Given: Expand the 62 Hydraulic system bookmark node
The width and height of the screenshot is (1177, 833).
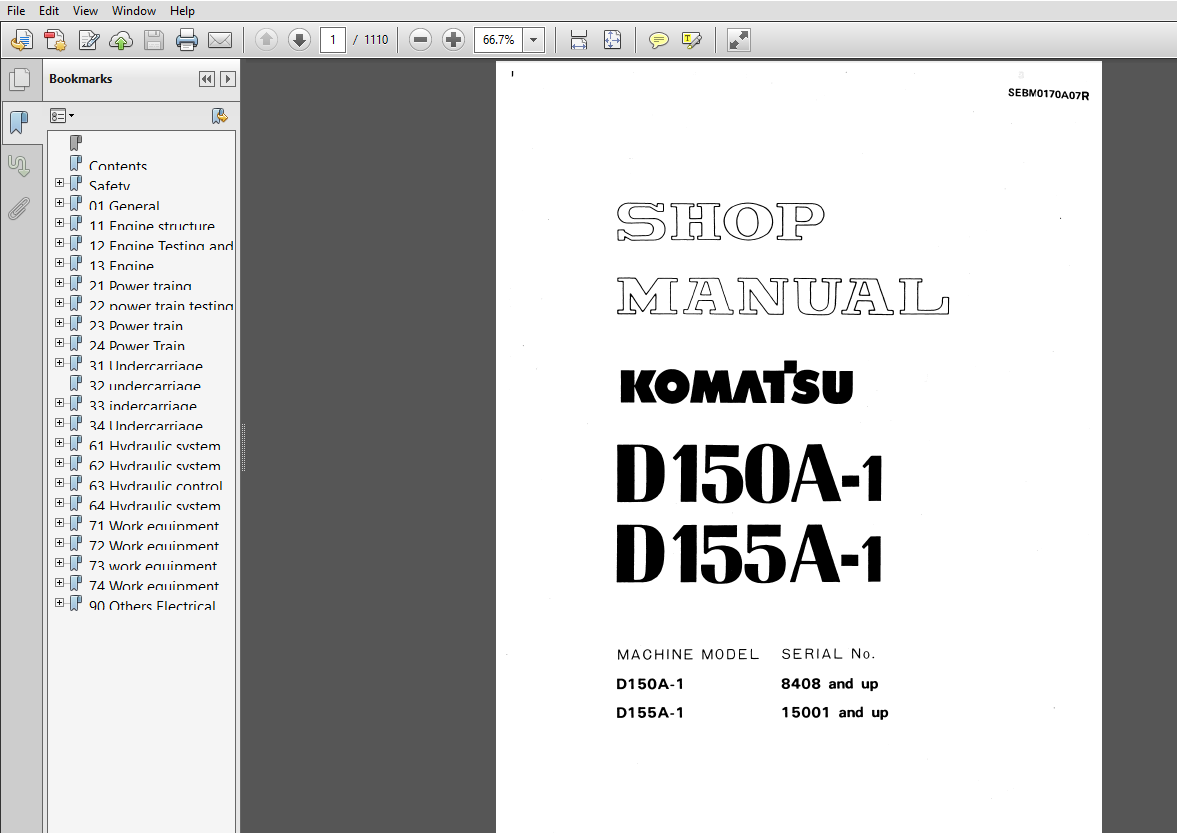Looking at the screenshot, I should point(59,463).
